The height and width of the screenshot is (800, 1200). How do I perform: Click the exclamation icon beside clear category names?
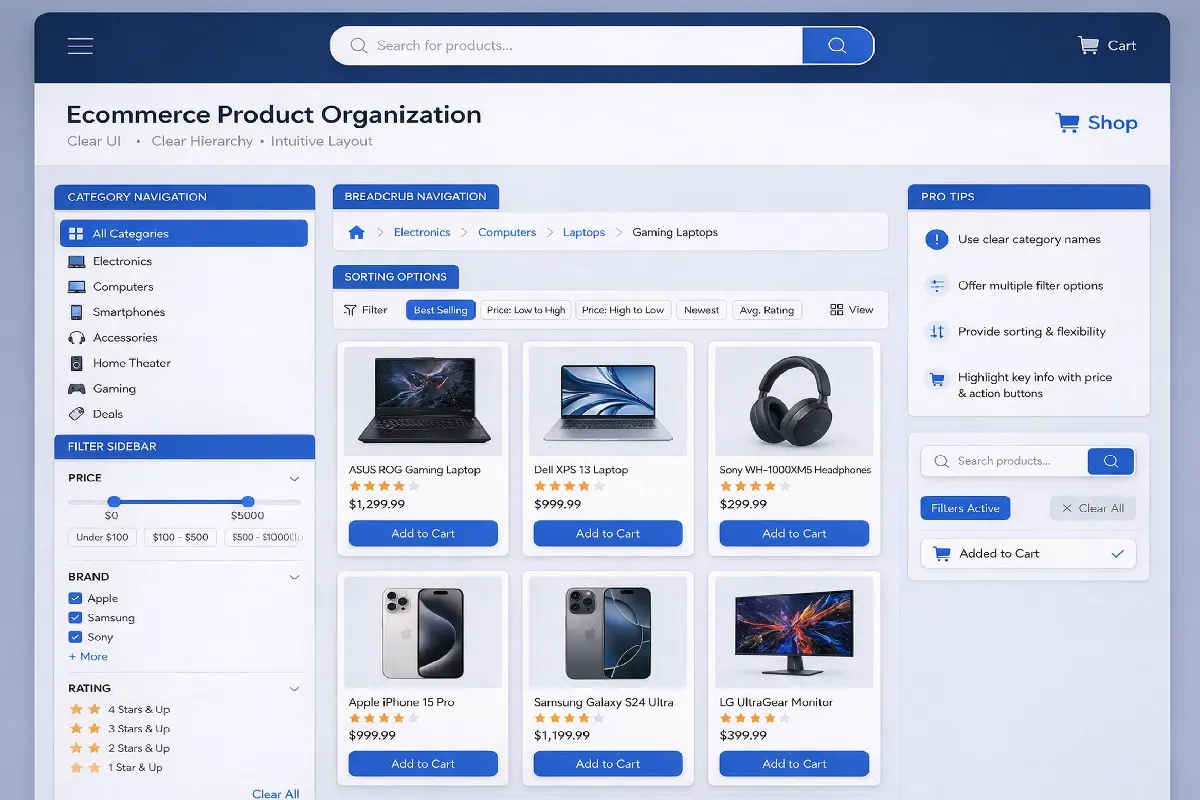point(937,239)
